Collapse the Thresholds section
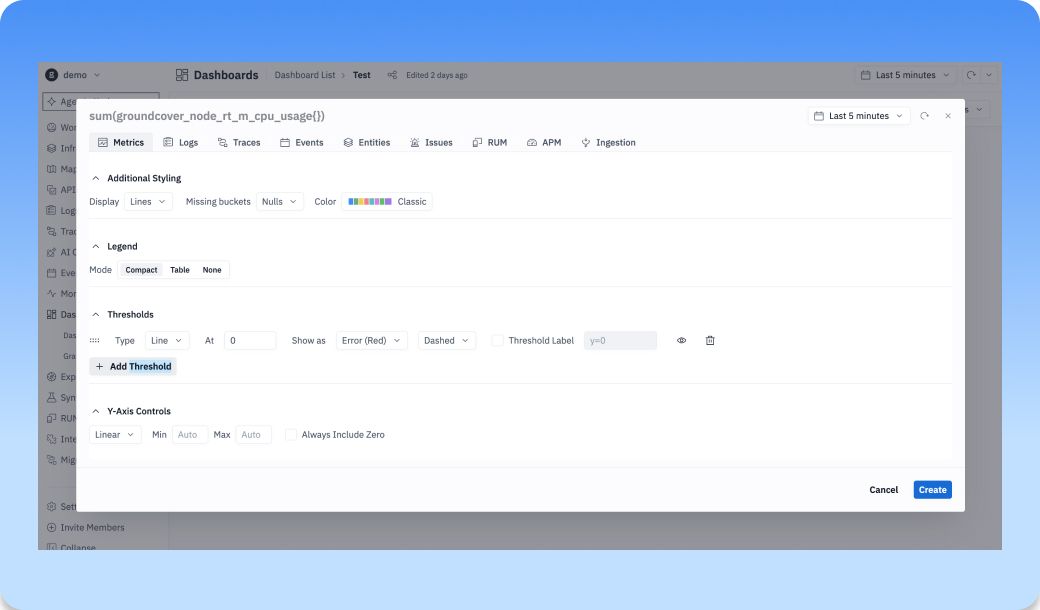 [x=96, y=314]
